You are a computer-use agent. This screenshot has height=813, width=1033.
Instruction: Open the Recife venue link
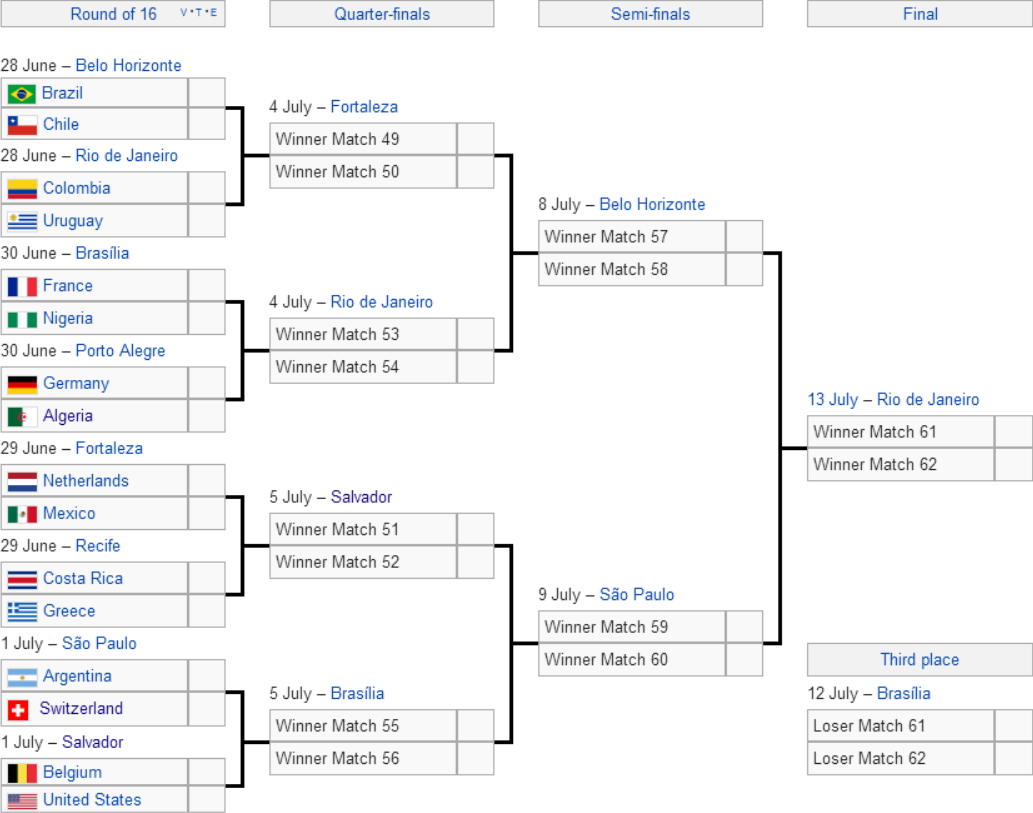pyautogui.click(x=98, y=546)
